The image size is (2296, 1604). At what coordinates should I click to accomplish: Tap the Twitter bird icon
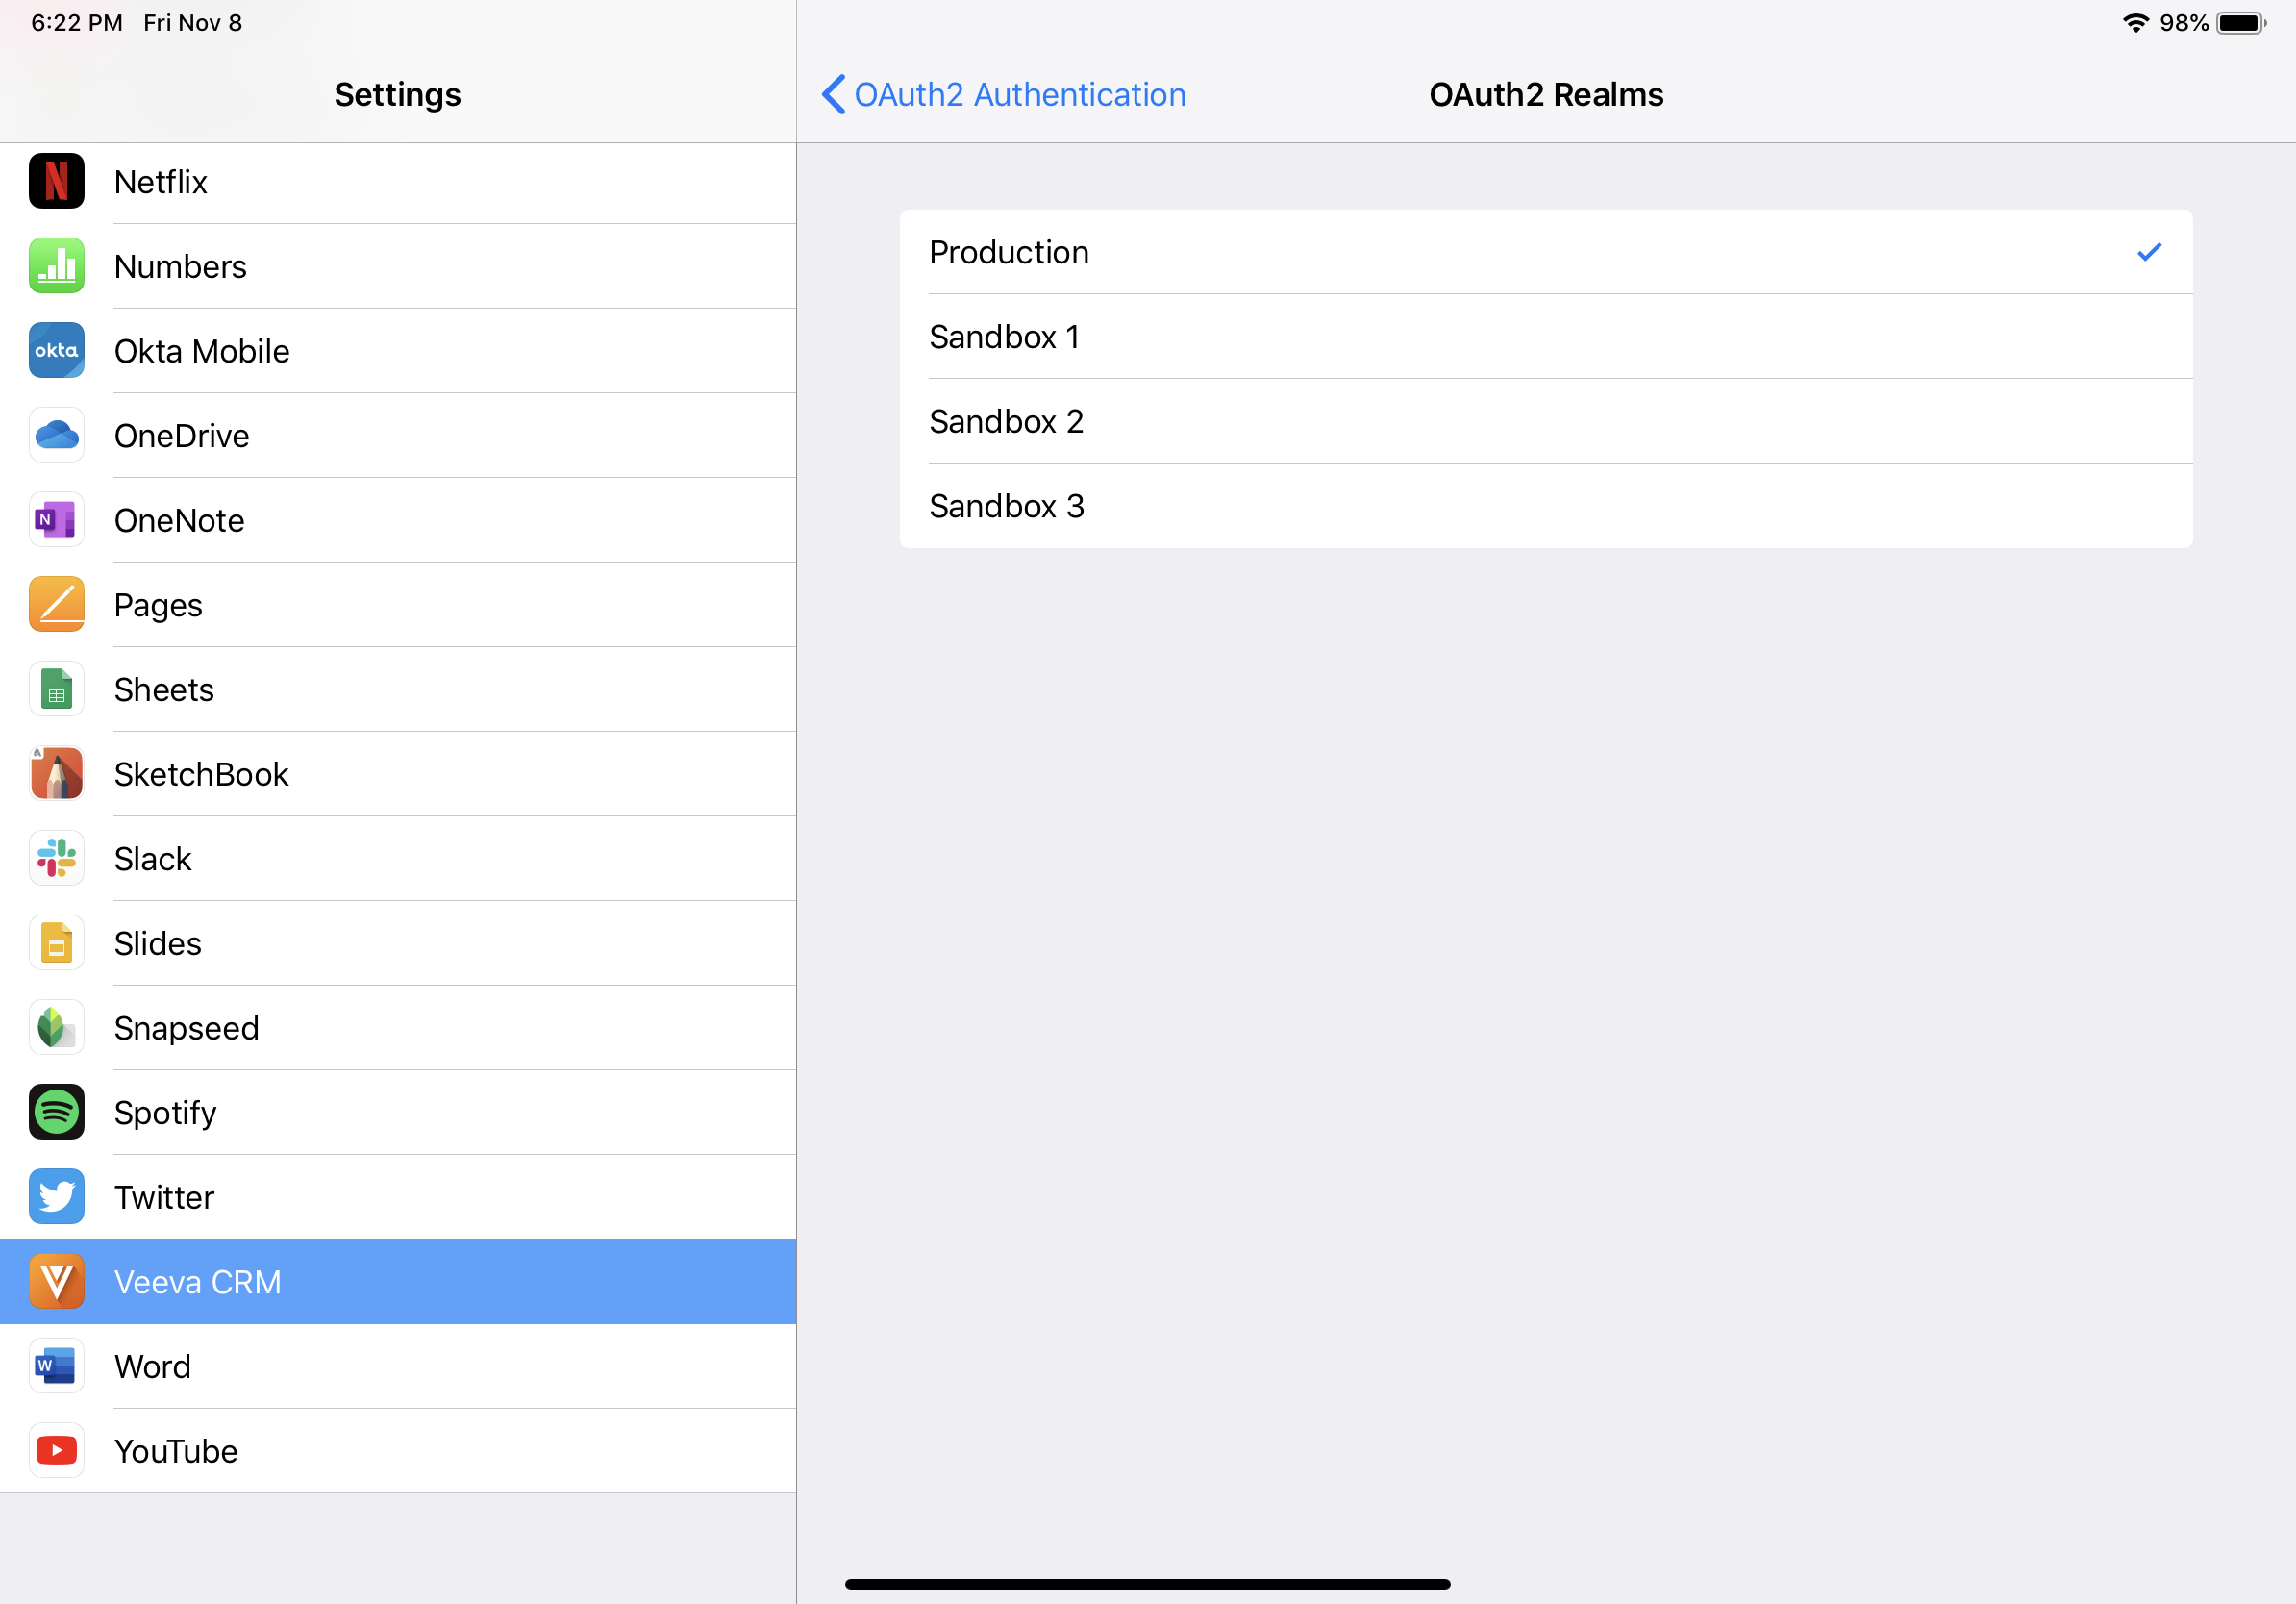click(x=57, y=1197)
